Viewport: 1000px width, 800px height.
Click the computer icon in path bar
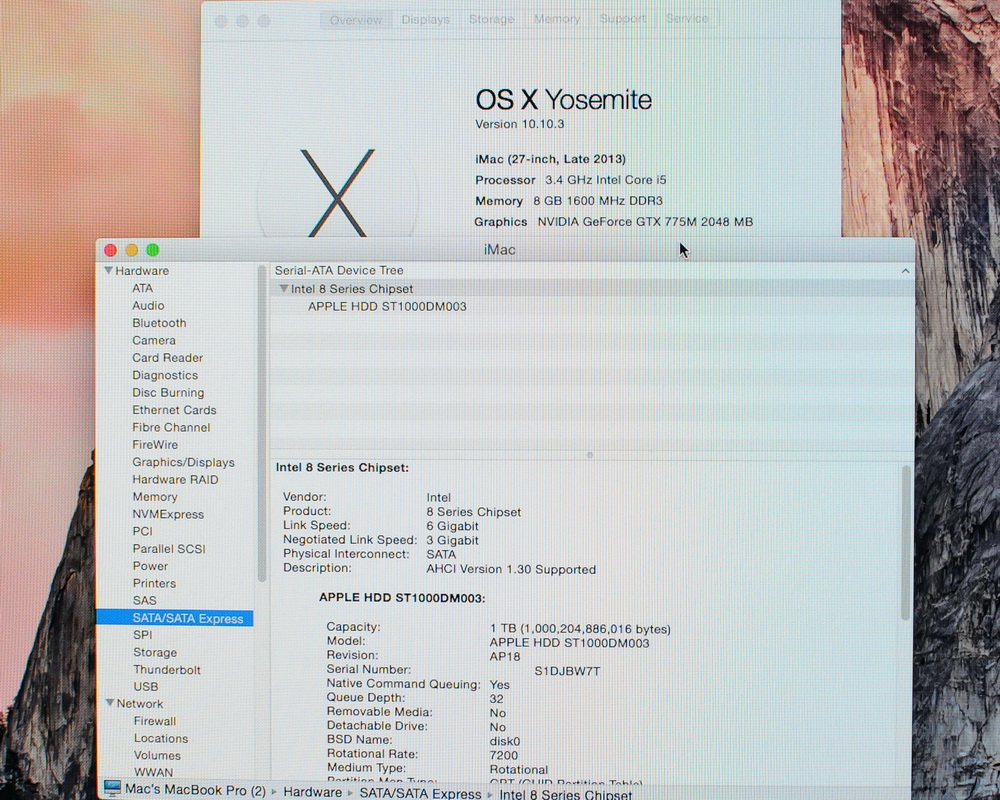[112, 789]
